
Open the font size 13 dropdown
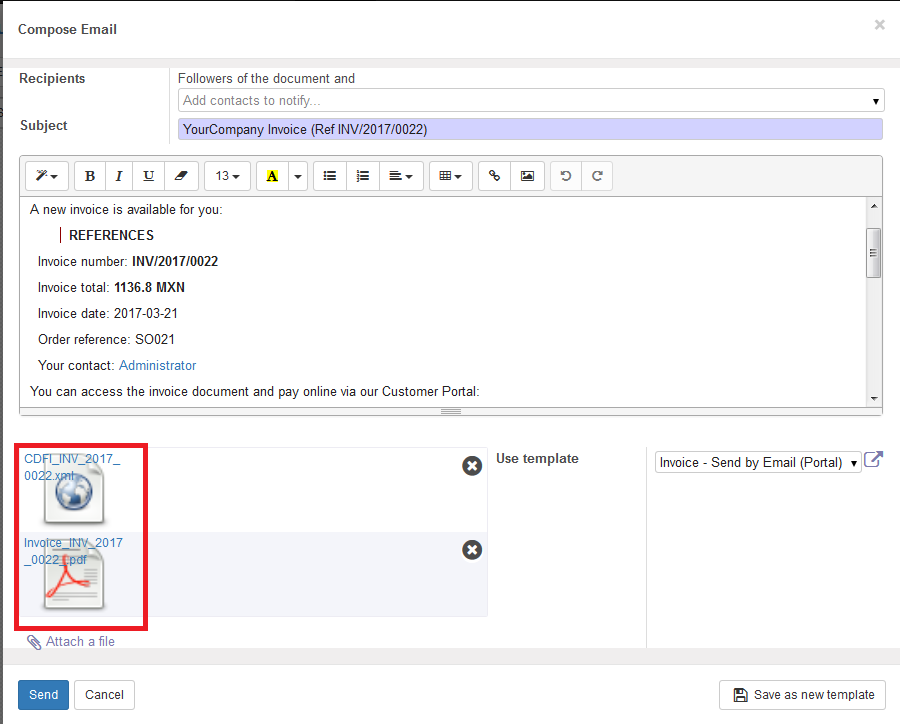[x=227, y=176]
